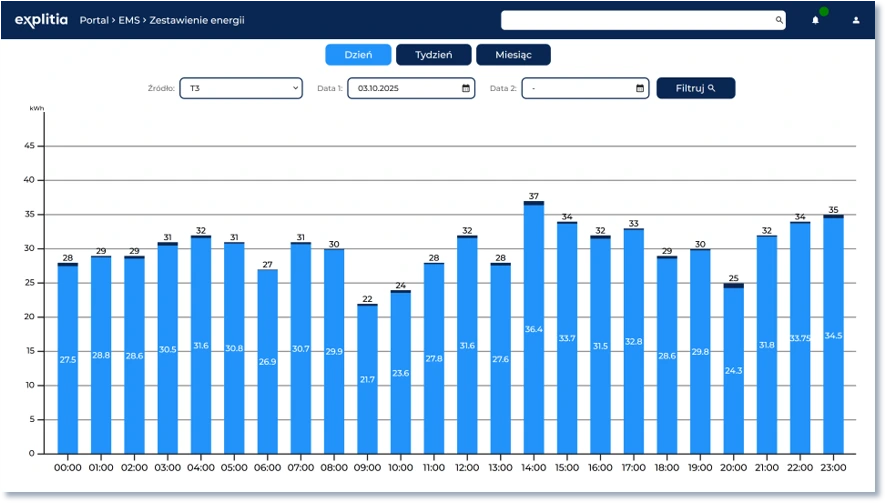Go to EMS in breadcrumb
The image size is (886, 503).
click(x=130, y=20)
